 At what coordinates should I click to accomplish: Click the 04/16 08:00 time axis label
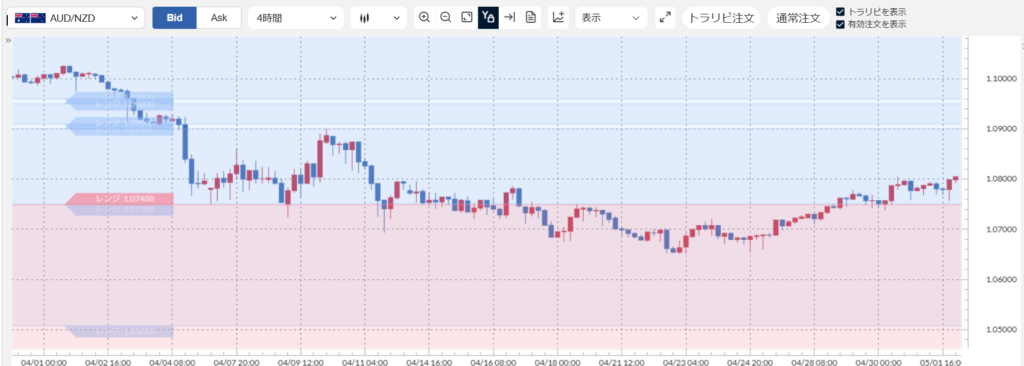[x=493, y=361]
